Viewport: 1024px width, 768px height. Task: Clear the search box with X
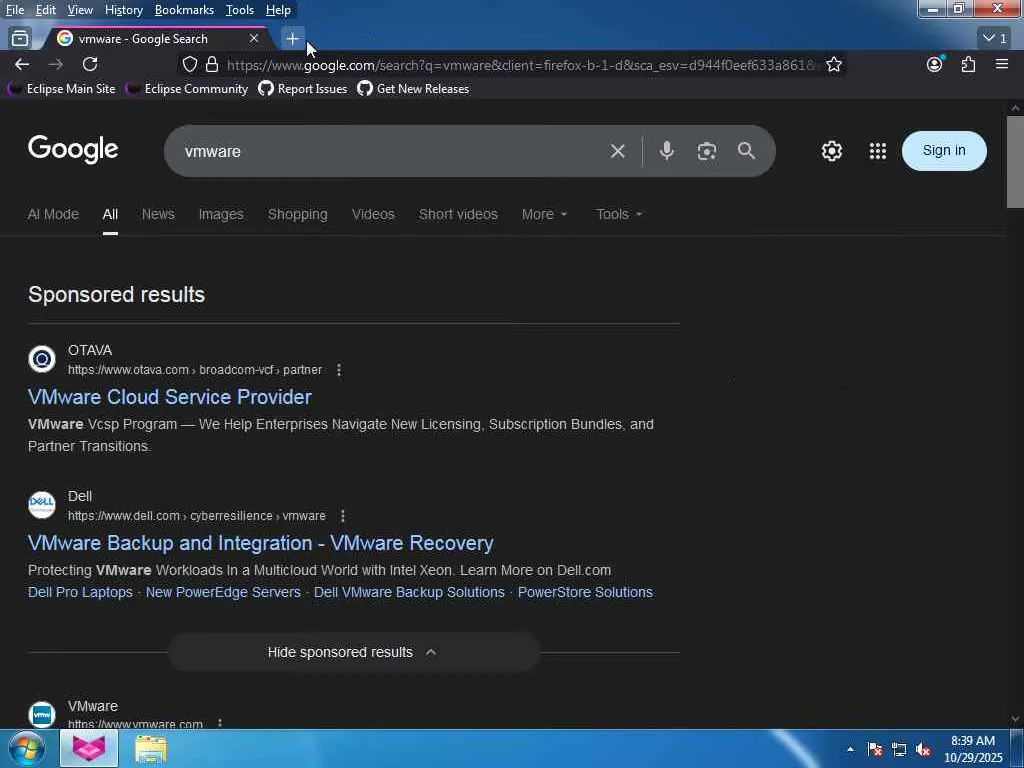tap(617, 151)
